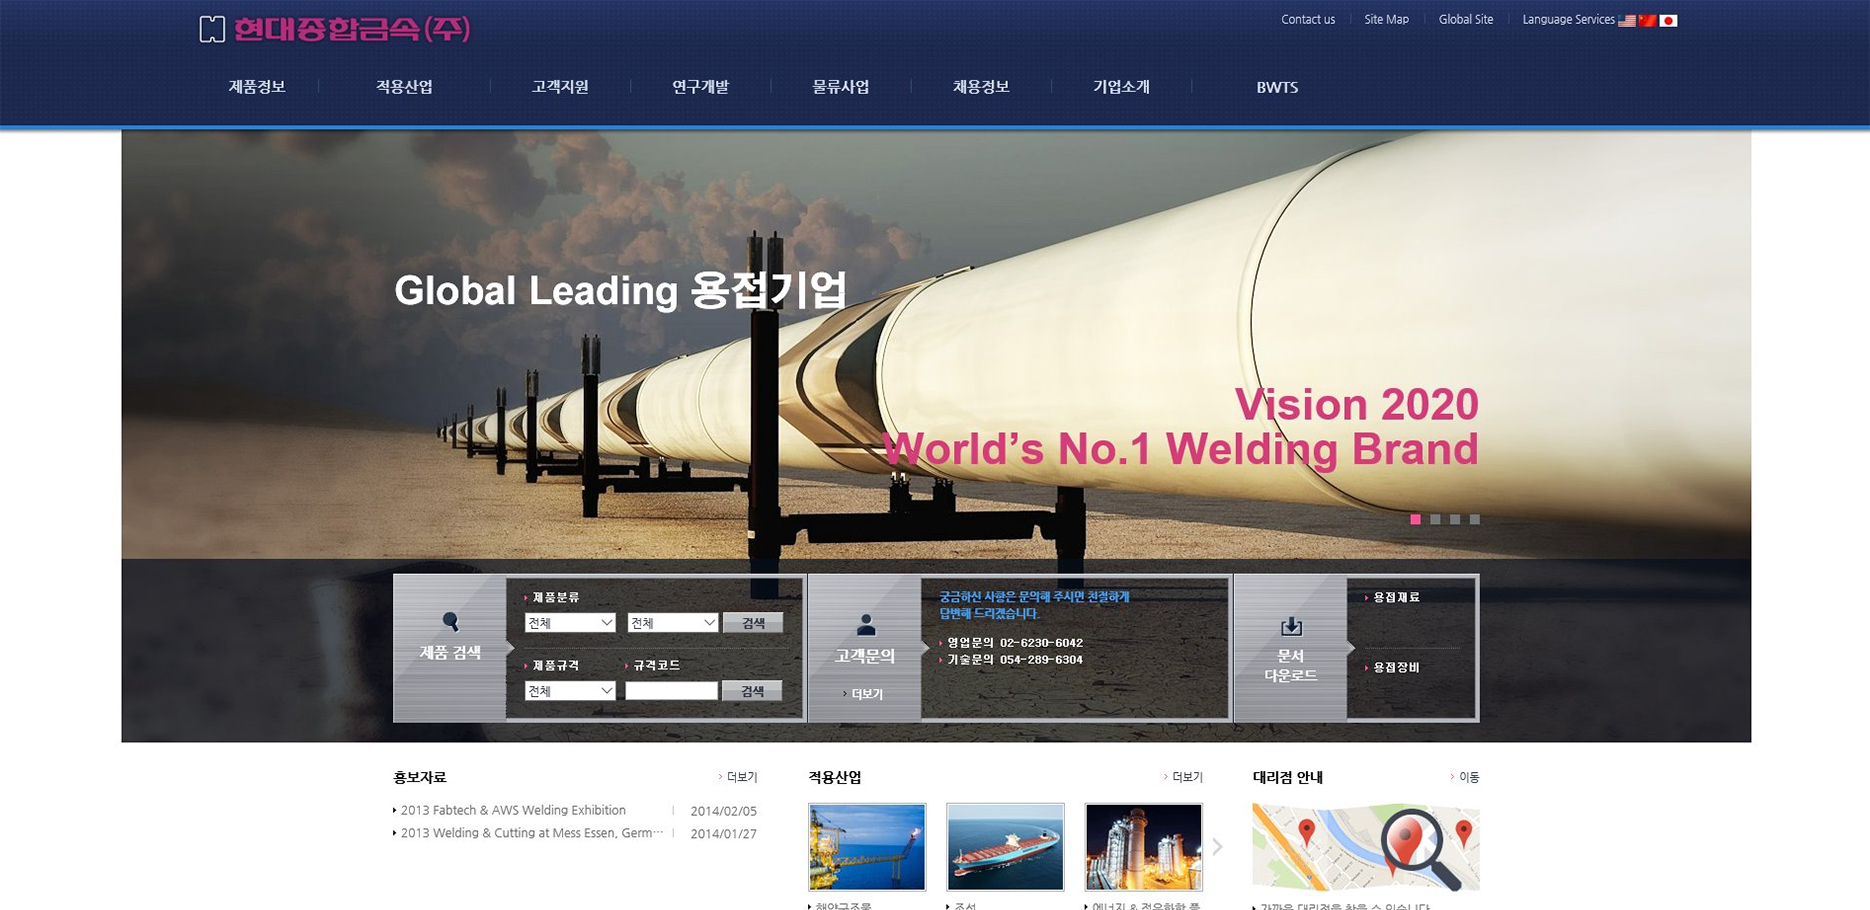The image size is (1870, 910).
Task: Select the first pink slide indicator dot
Action: [x=1415, y=519]
